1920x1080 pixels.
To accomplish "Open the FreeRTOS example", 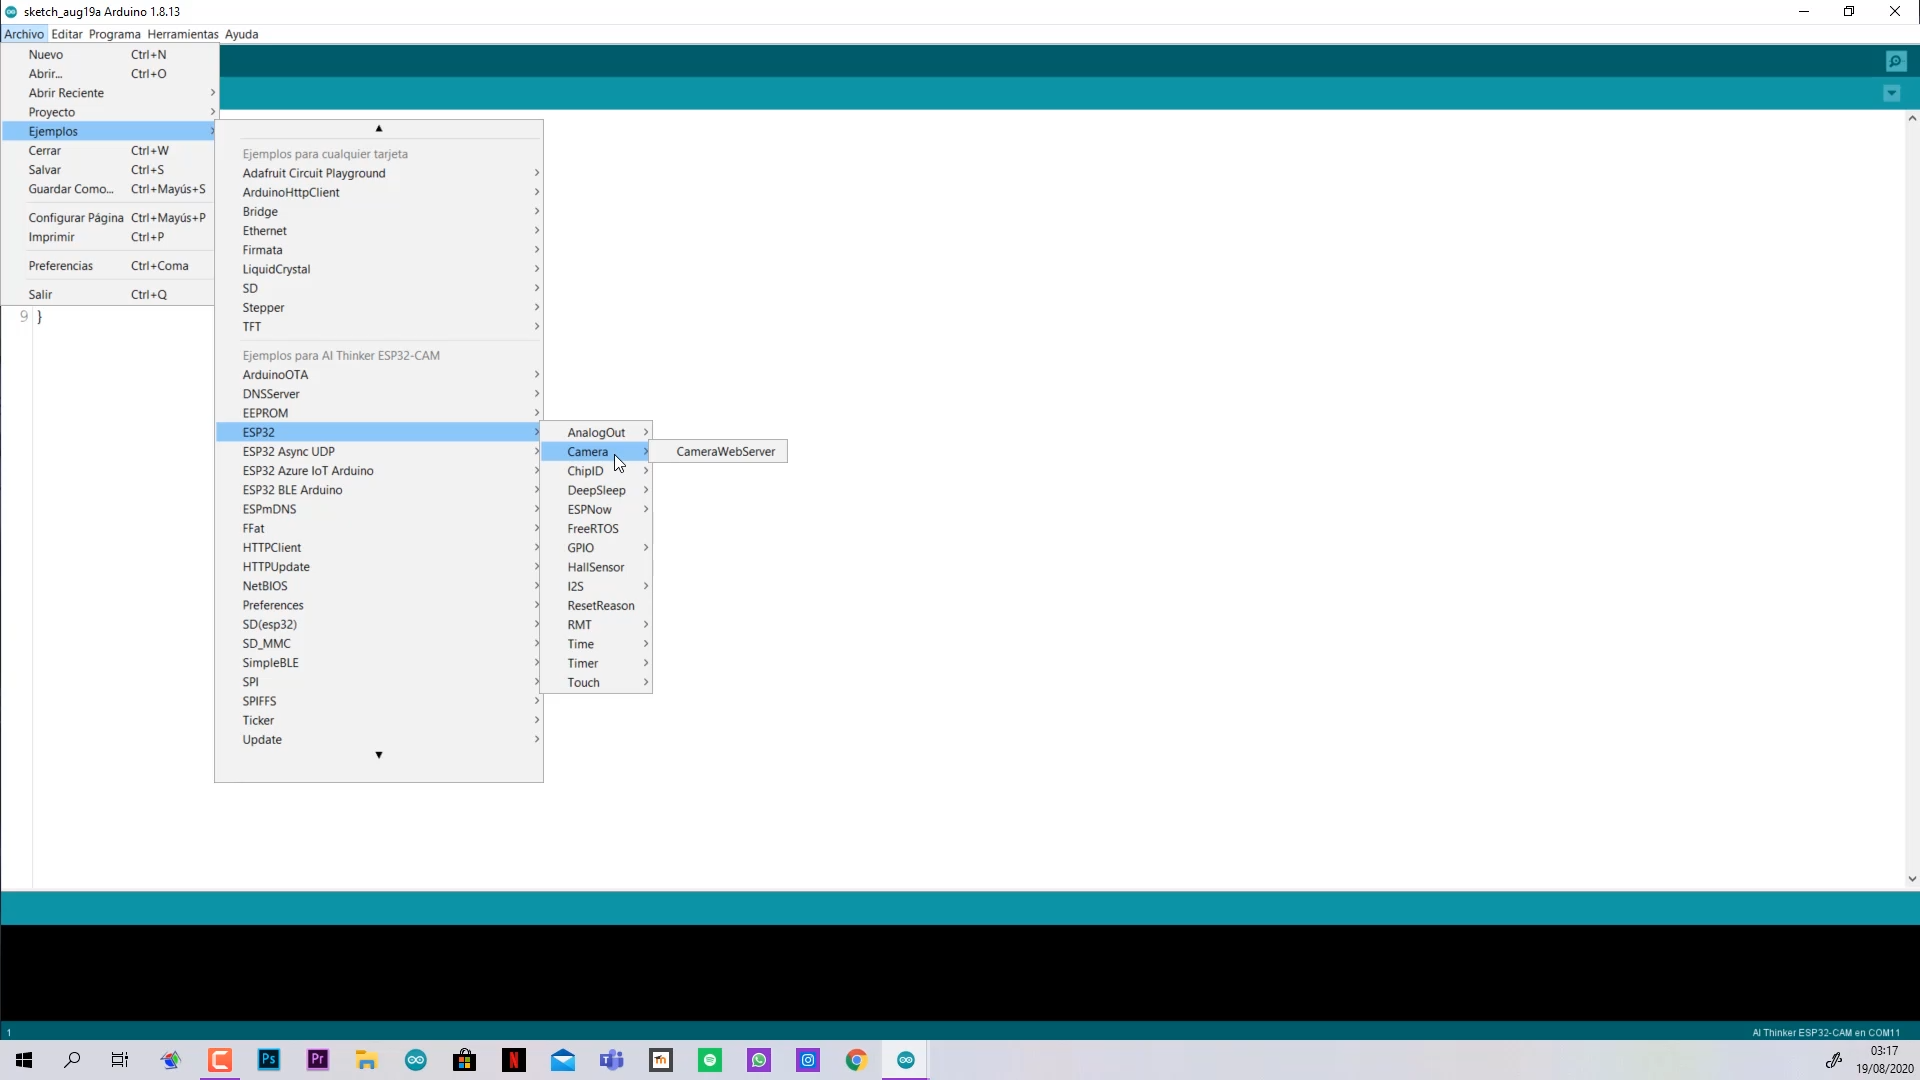I will click(593, 529).
